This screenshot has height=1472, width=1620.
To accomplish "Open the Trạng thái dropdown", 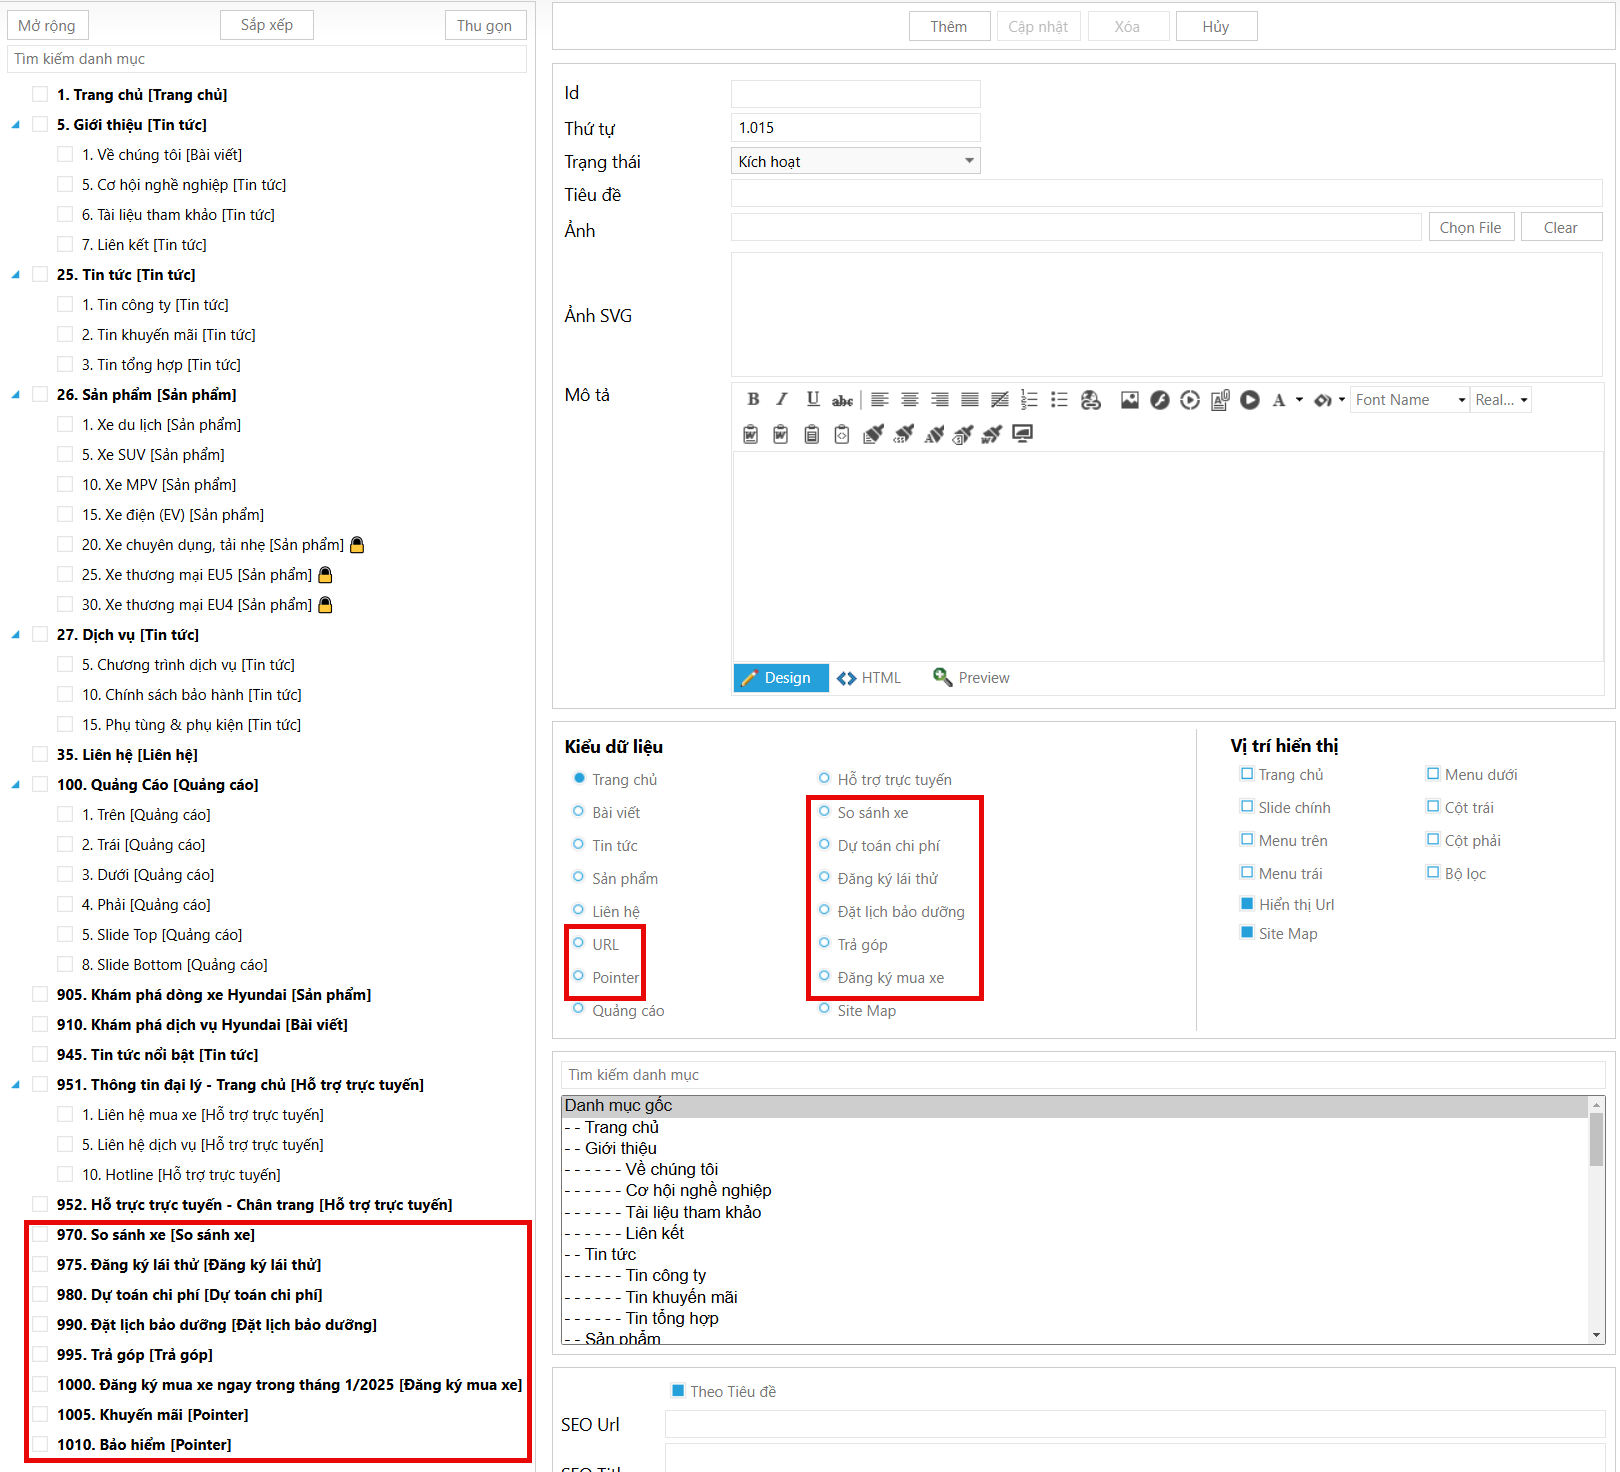I will [x=855, y=161].
